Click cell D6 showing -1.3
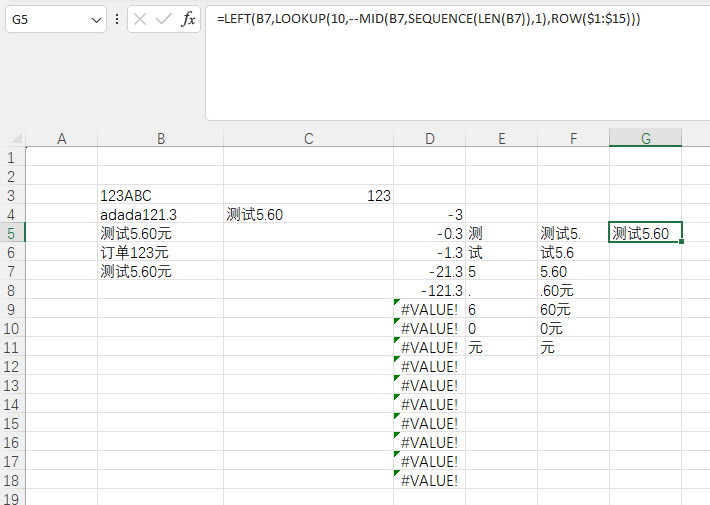The width and height of the screenshot is (710, 505). point(430,252)
